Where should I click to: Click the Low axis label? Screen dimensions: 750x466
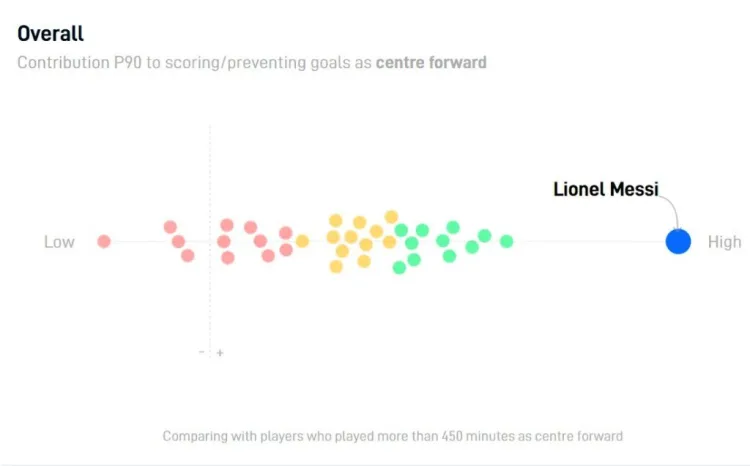point(59,242)
